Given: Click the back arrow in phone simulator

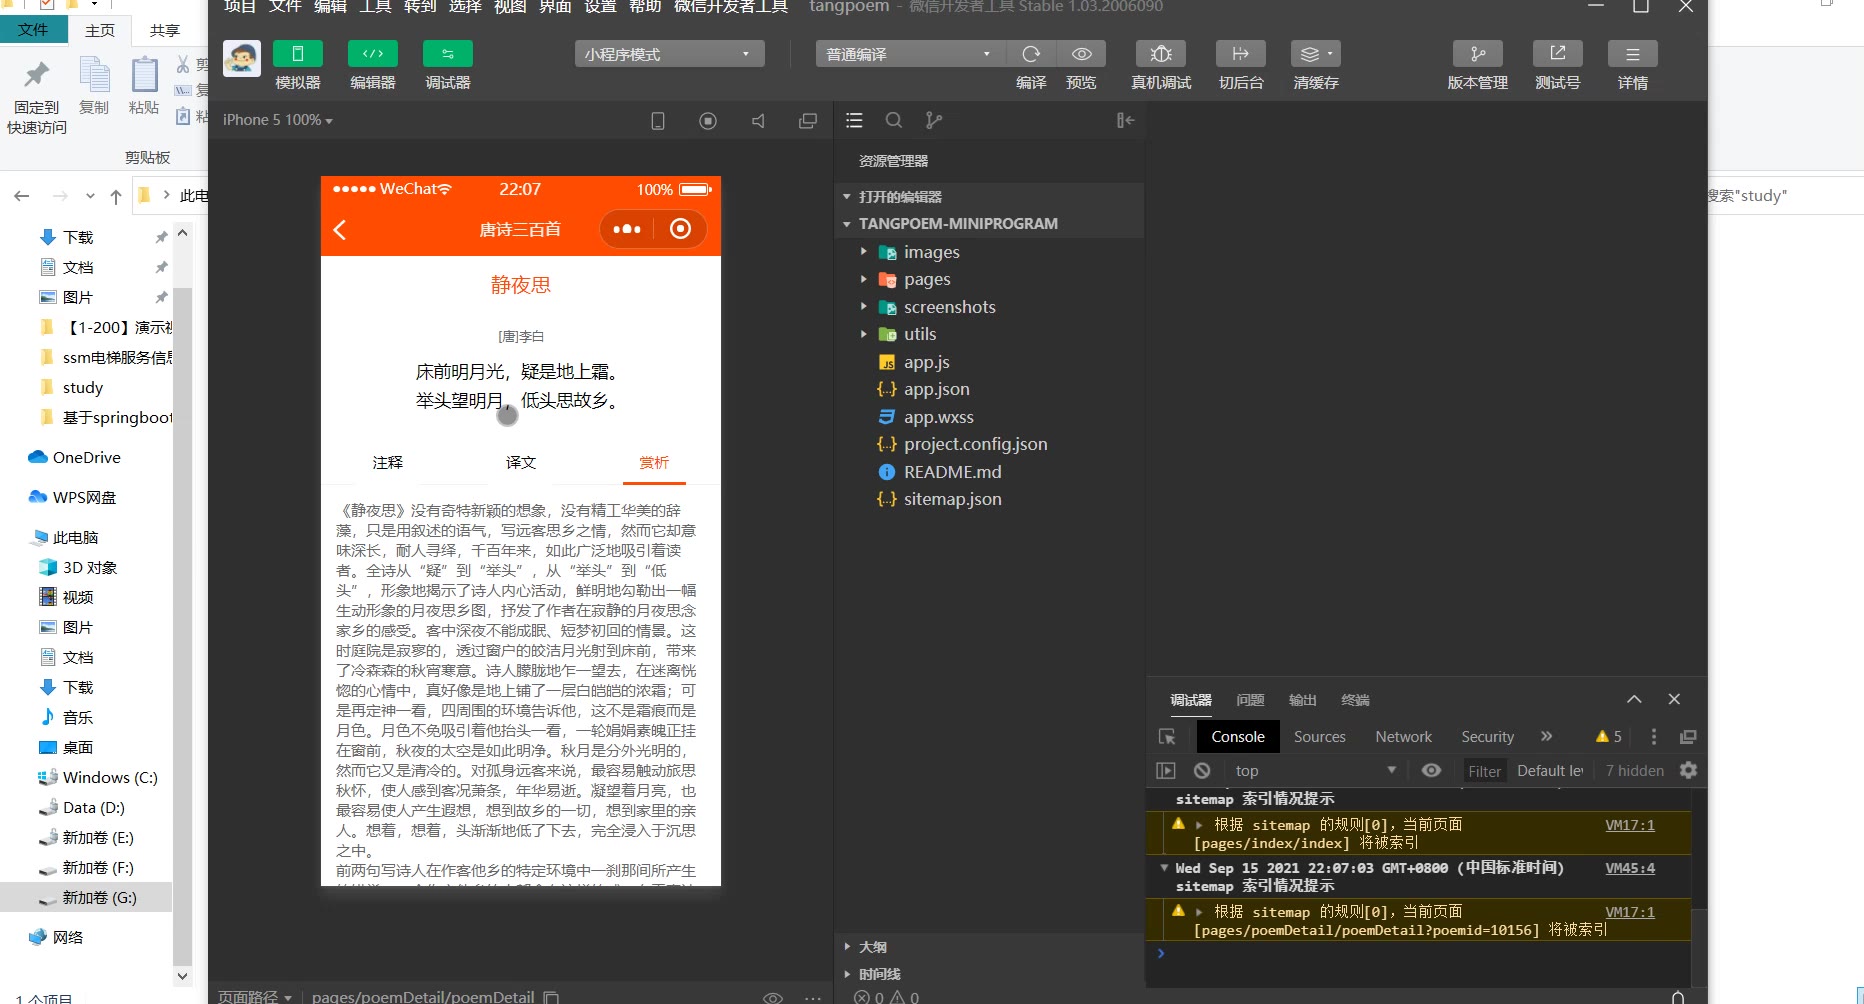Looking at the screenshot, I should (x=340, y=230).
